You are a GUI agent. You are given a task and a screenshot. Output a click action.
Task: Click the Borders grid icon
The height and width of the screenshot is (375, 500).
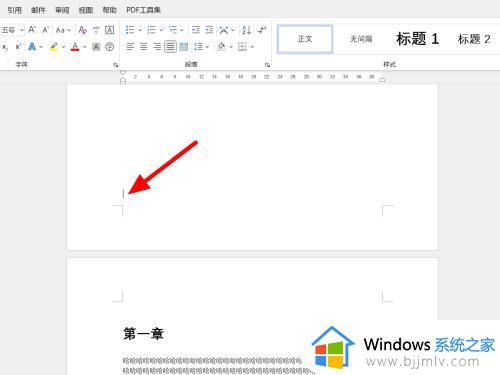click(x=242, y=47)
